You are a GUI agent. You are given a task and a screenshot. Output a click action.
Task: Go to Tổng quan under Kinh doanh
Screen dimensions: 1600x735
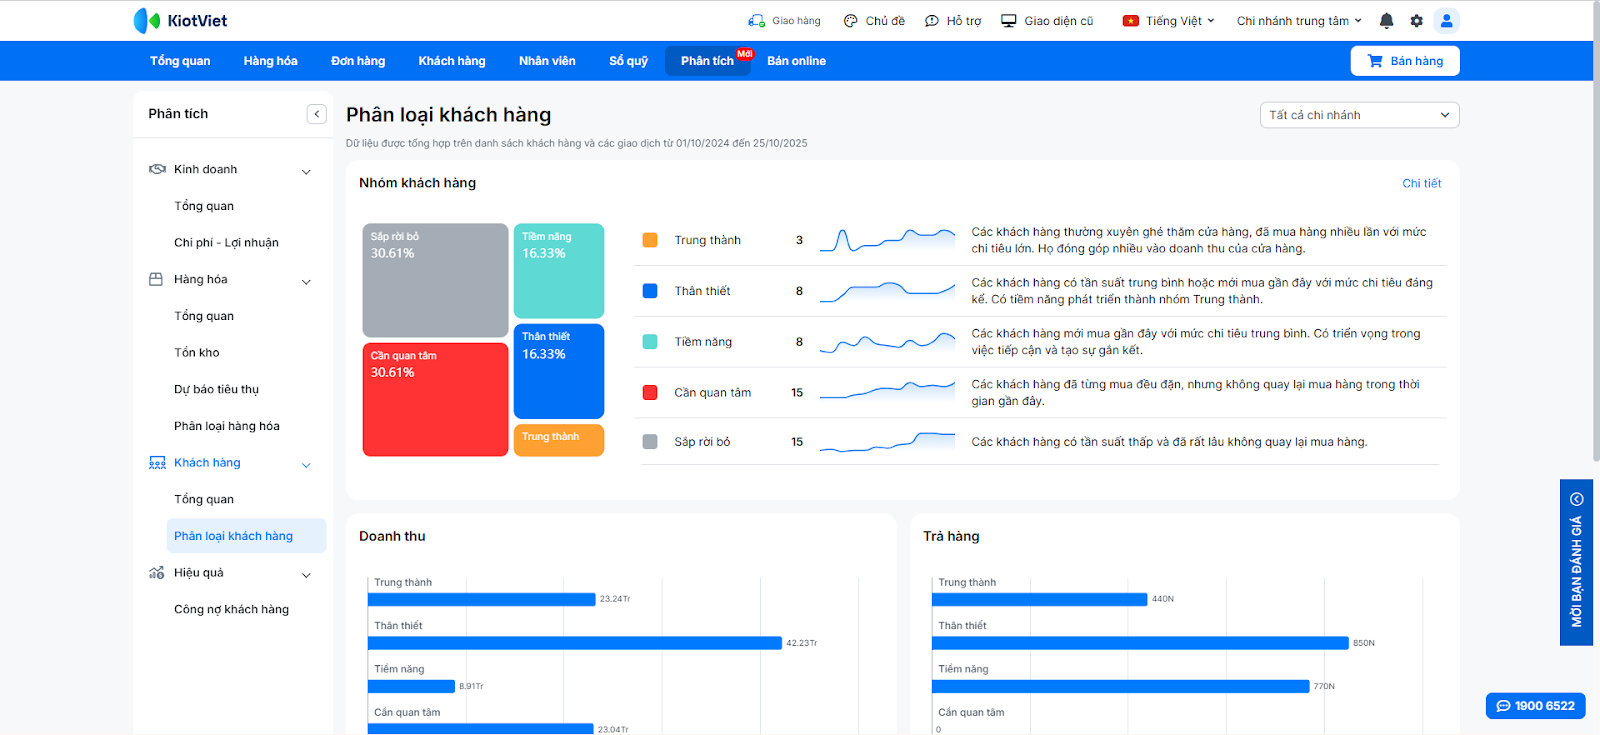(204, 206)
